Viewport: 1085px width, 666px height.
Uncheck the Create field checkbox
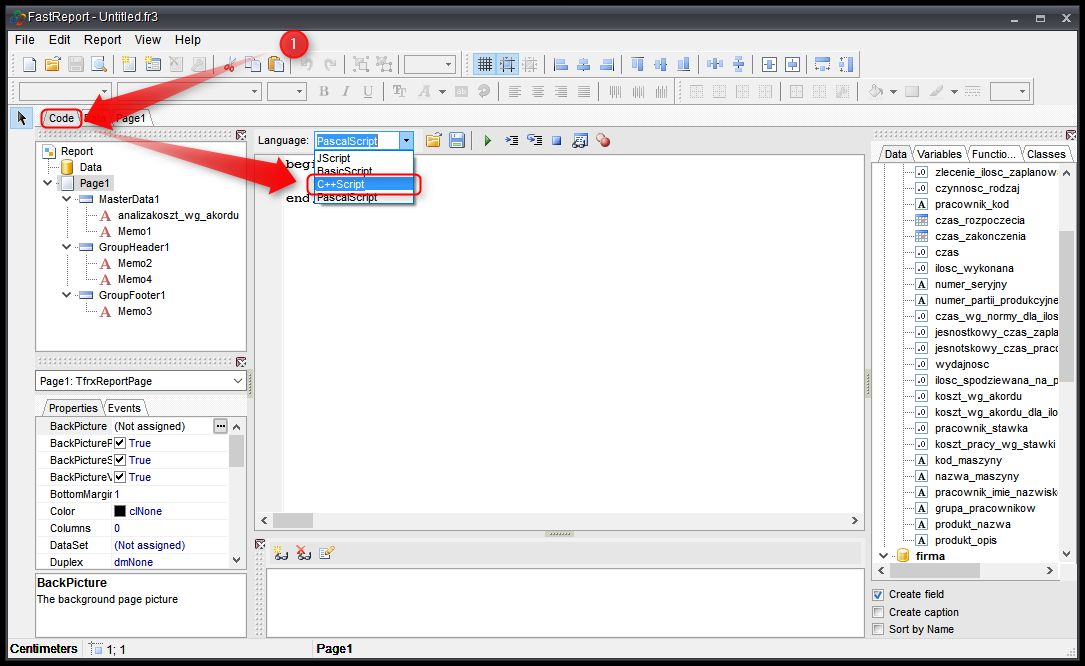[878, 595]
